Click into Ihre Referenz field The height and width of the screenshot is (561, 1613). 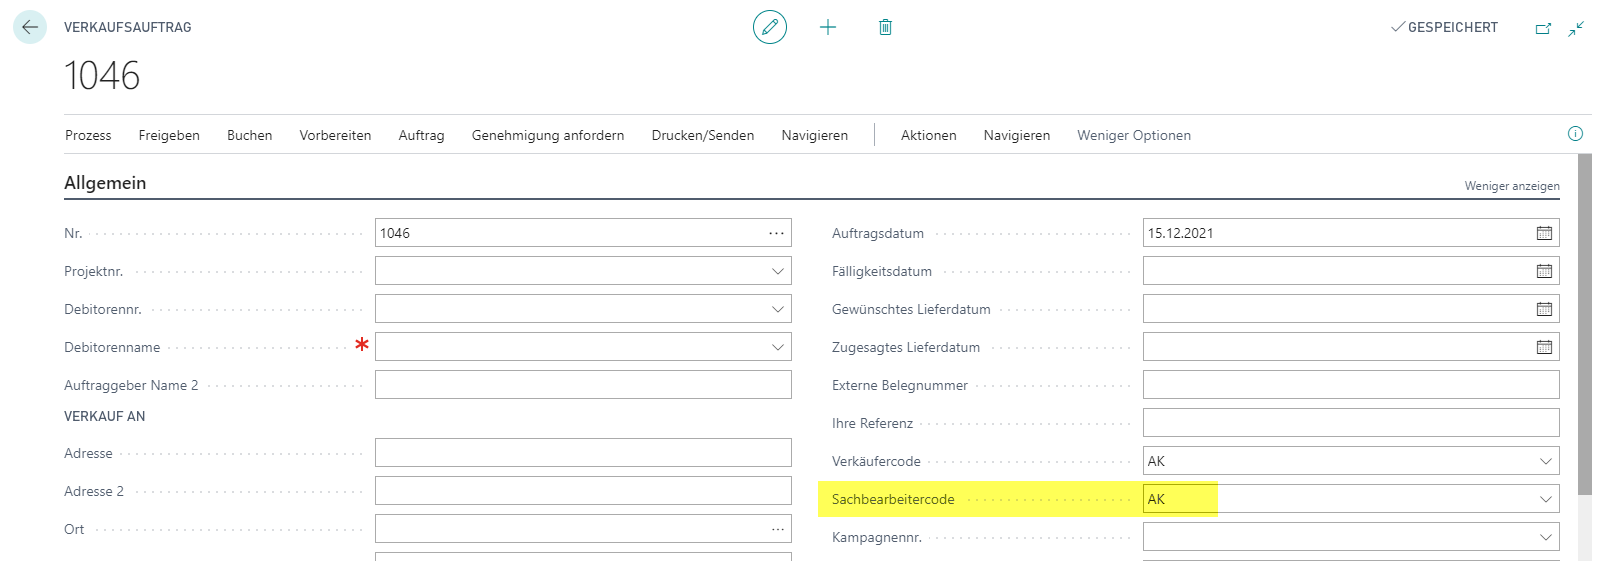coord(1351,423)
